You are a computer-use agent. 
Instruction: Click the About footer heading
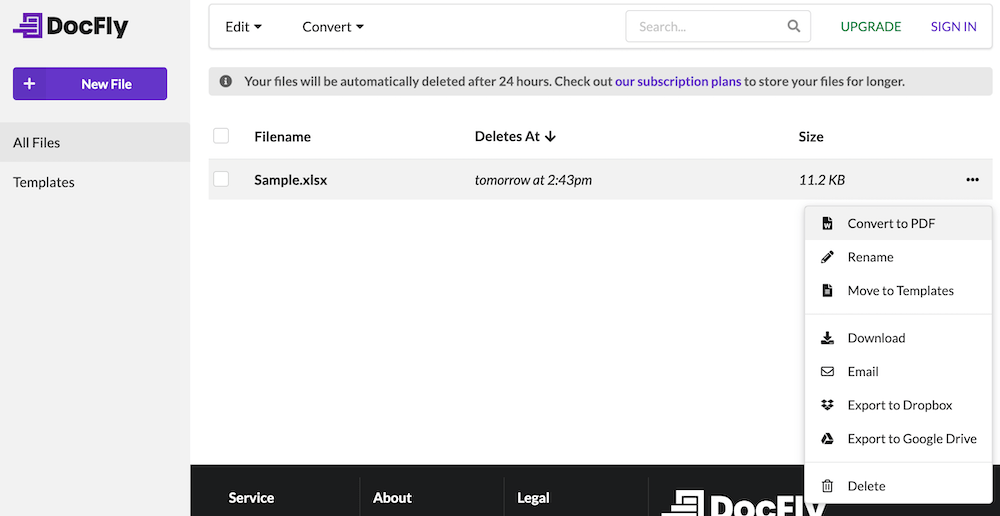coord(392,498)
